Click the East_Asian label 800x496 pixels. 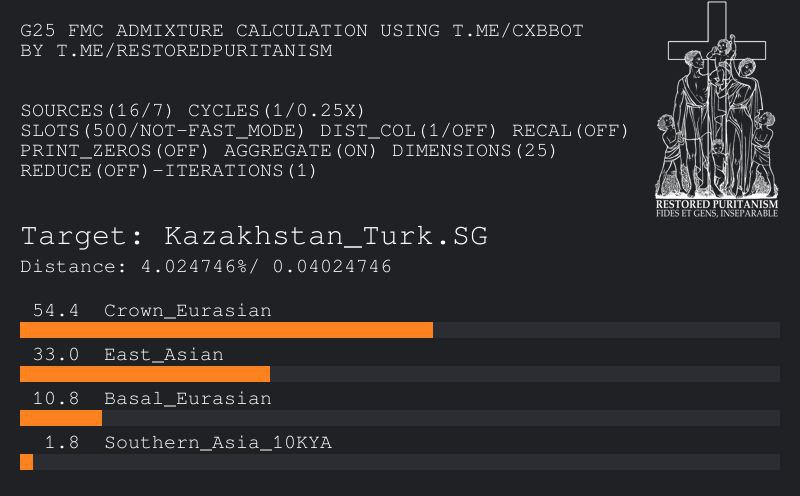164,355
